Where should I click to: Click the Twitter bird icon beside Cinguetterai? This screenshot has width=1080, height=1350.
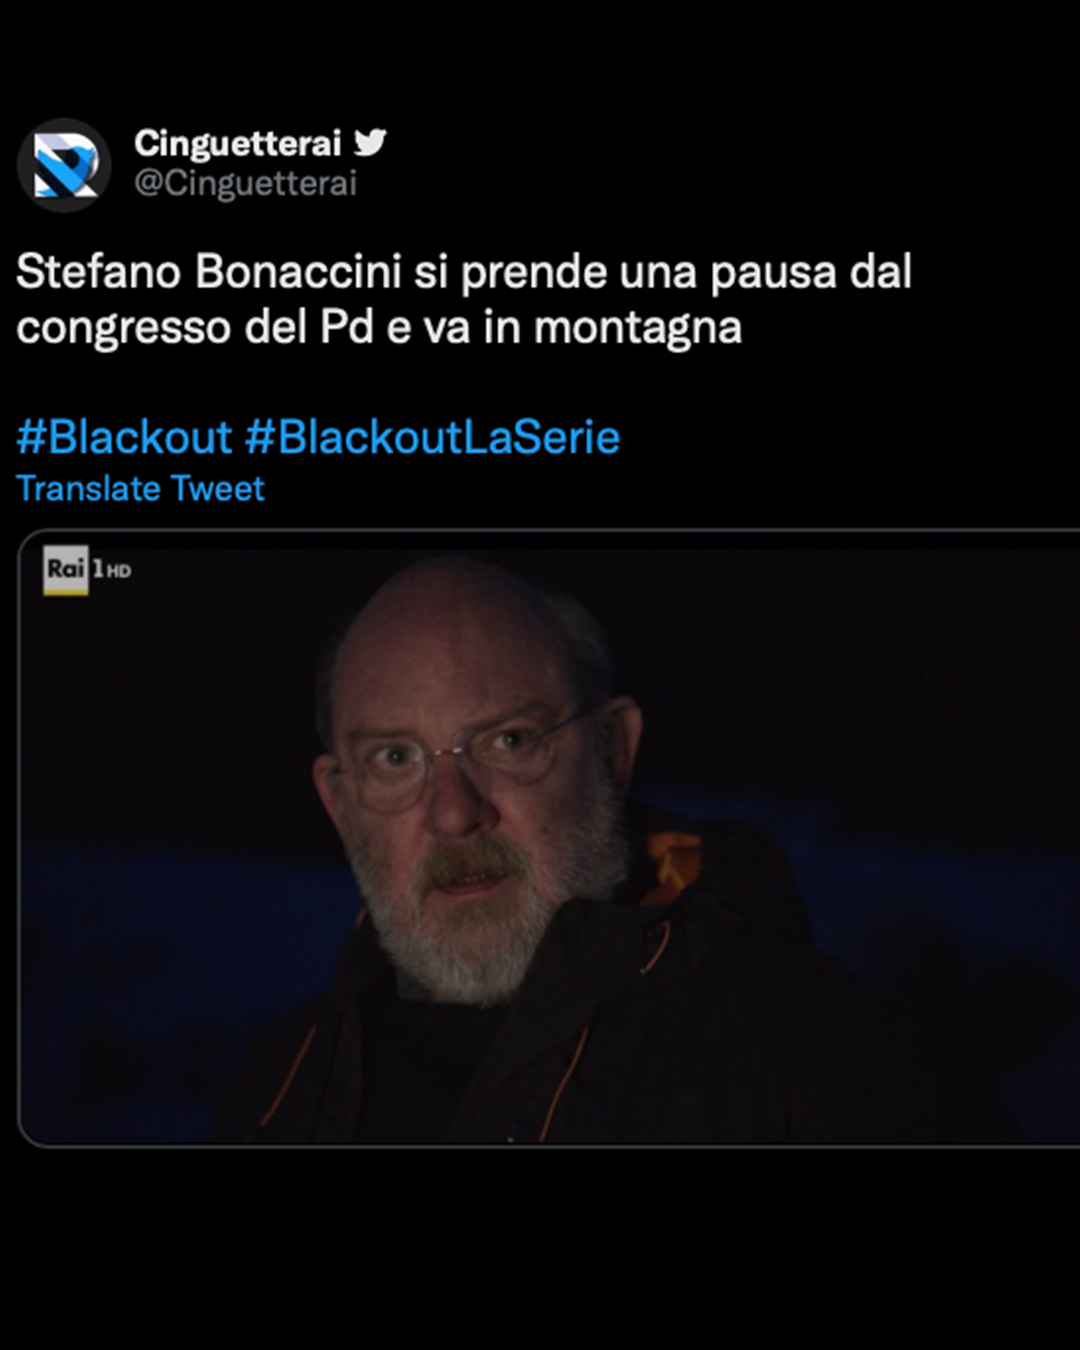[x=370, y=142]
